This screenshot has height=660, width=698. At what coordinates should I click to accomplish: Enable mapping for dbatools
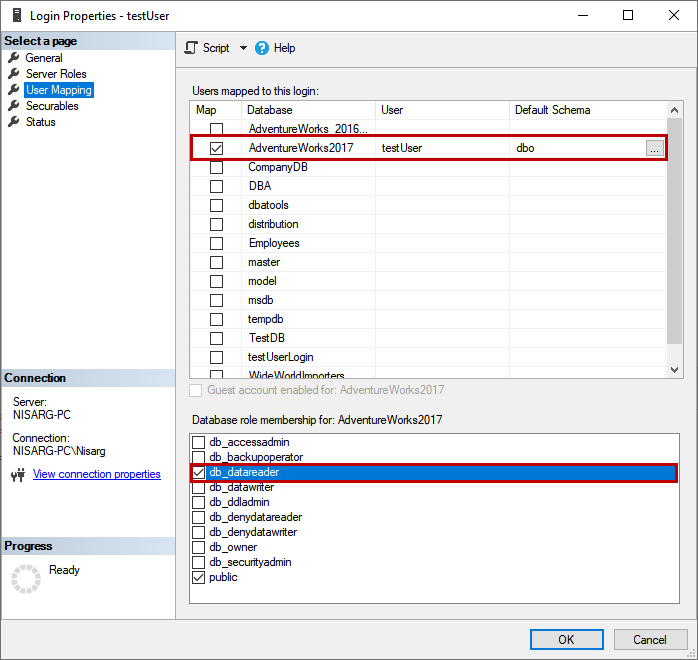point(216,205)
